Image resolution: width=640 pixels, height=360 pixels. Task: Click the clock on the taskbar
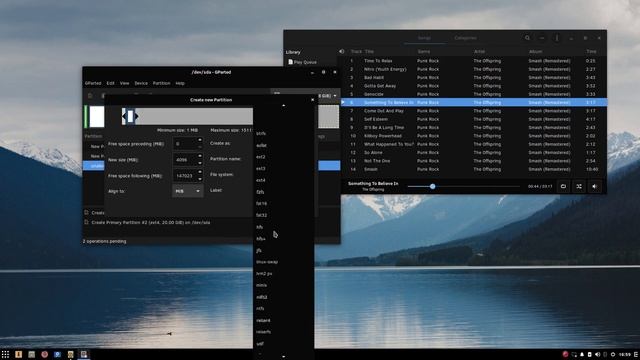[624, 354]
